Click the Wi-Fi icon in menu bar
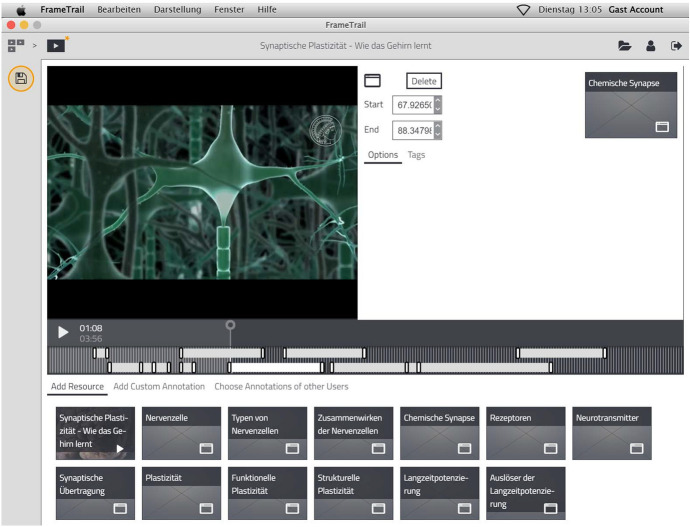This screenshot has height=527, width=690. coord(523,9)
